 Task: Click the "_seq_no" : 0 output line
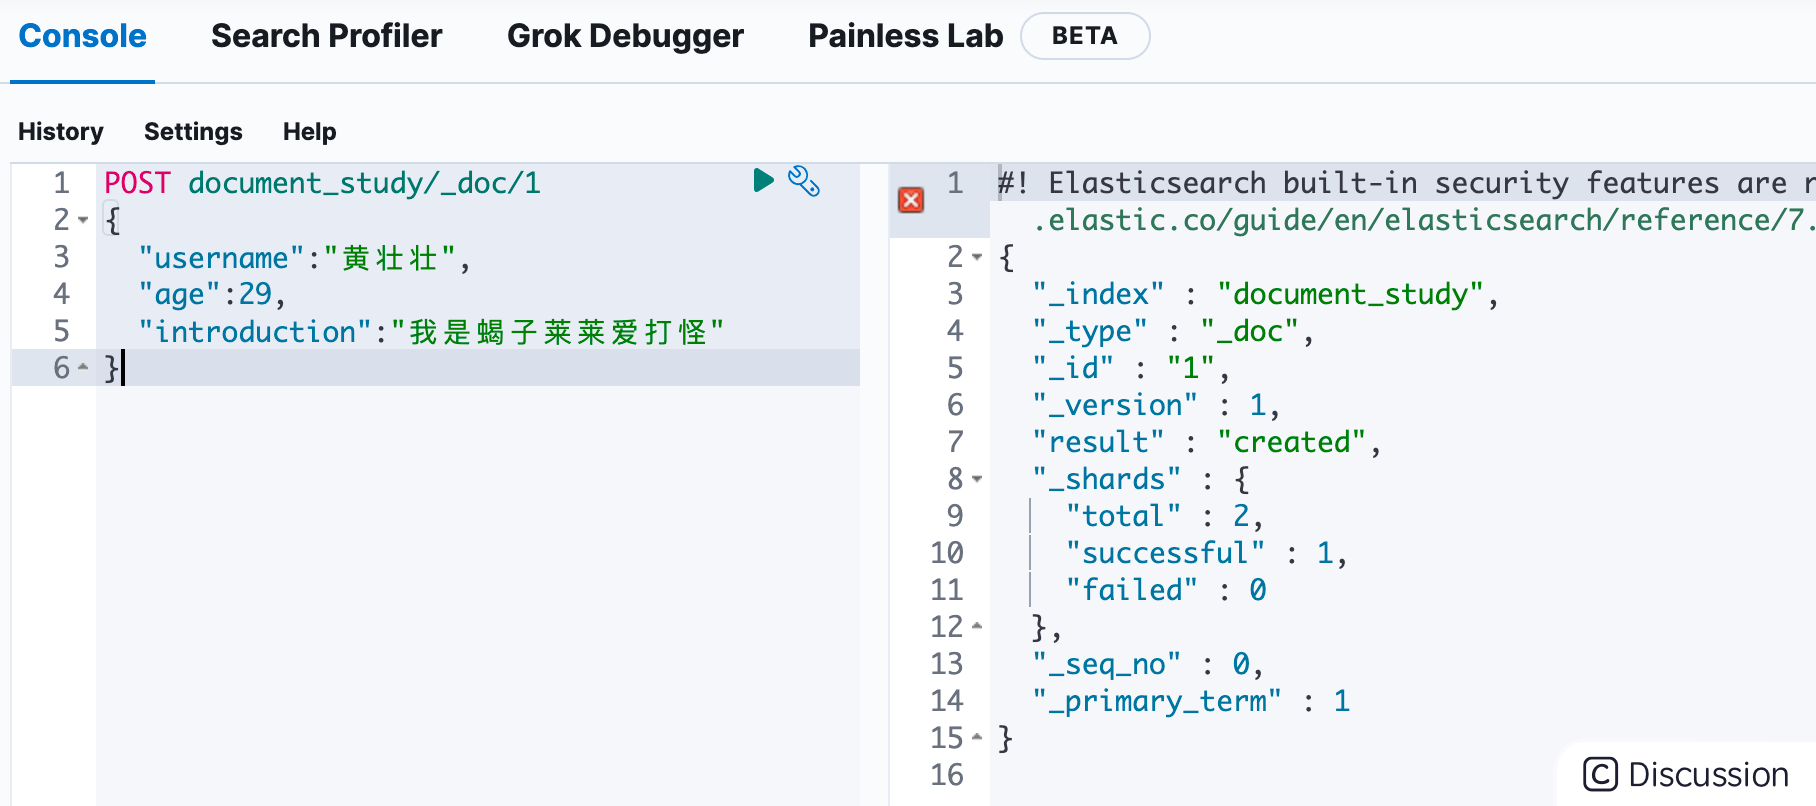click(x=1148, y=664)
